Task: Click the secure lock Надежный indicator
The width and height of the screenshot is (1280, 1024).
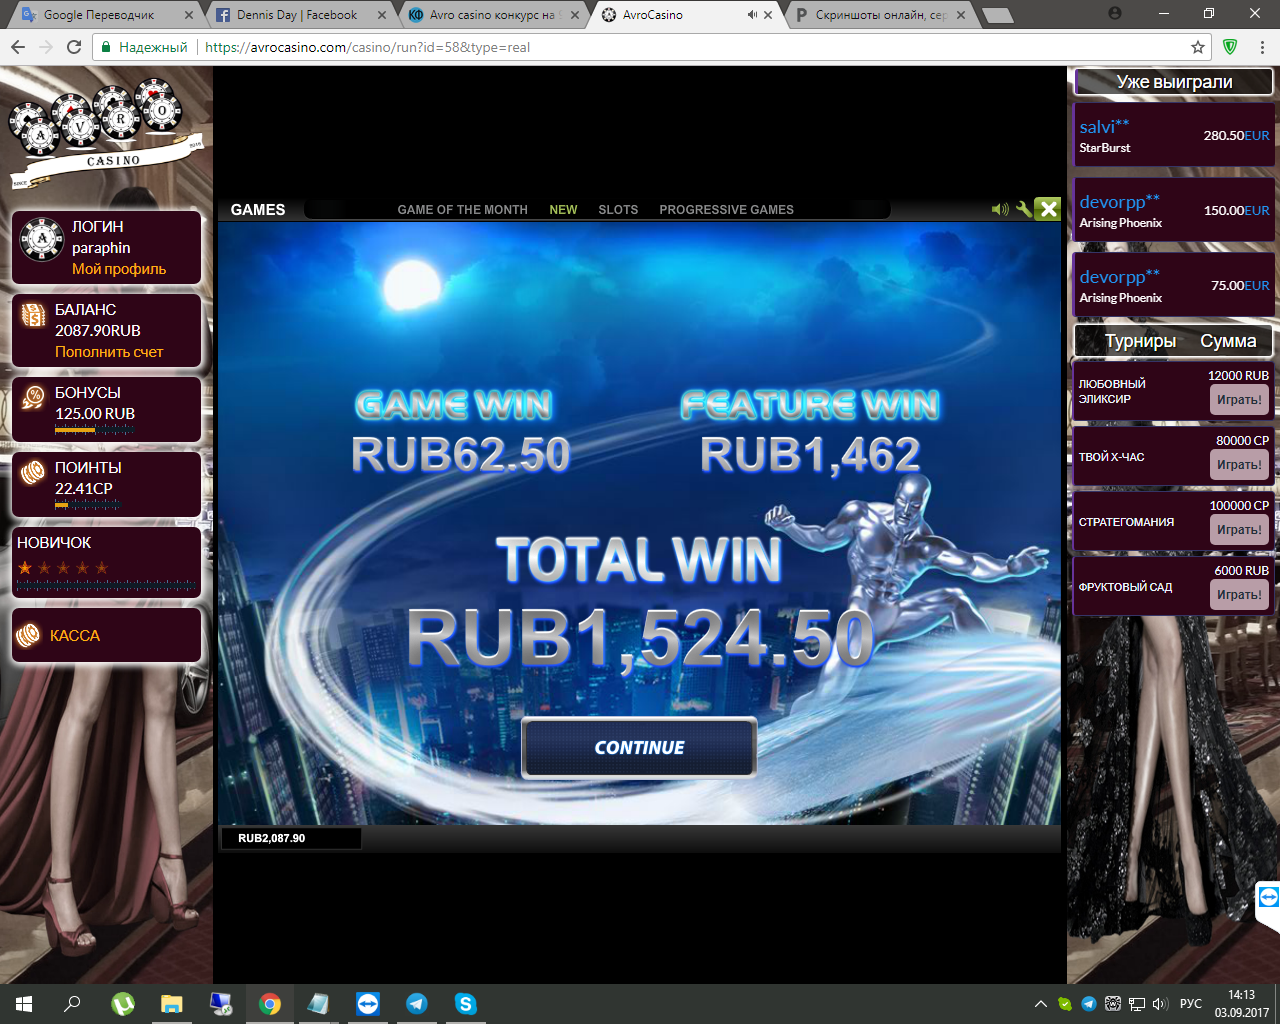Action: tap(144, 47)
